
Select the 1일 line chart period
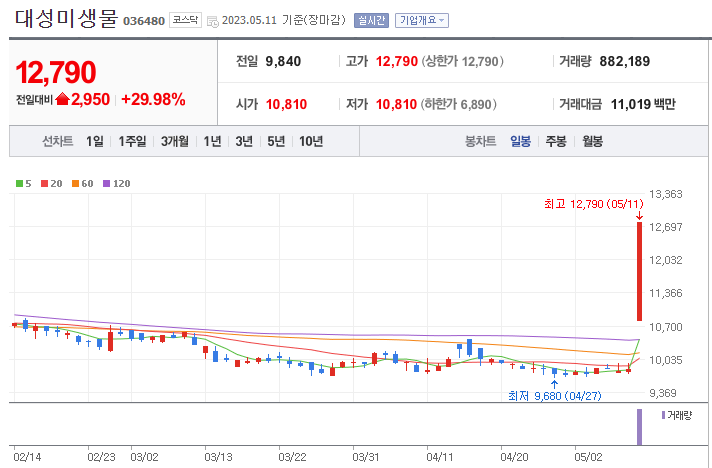click(x=95, y=142)
